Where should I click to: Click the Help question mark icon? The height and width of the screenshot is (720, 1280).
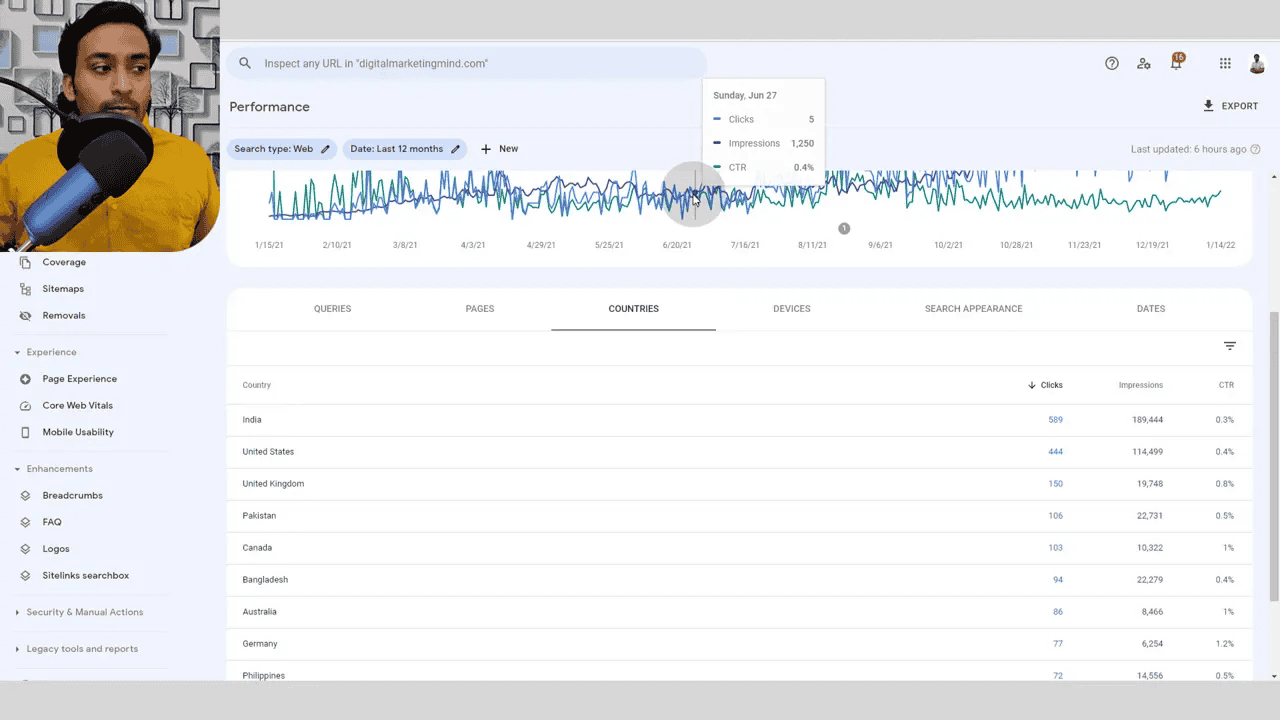[1112, 63]
